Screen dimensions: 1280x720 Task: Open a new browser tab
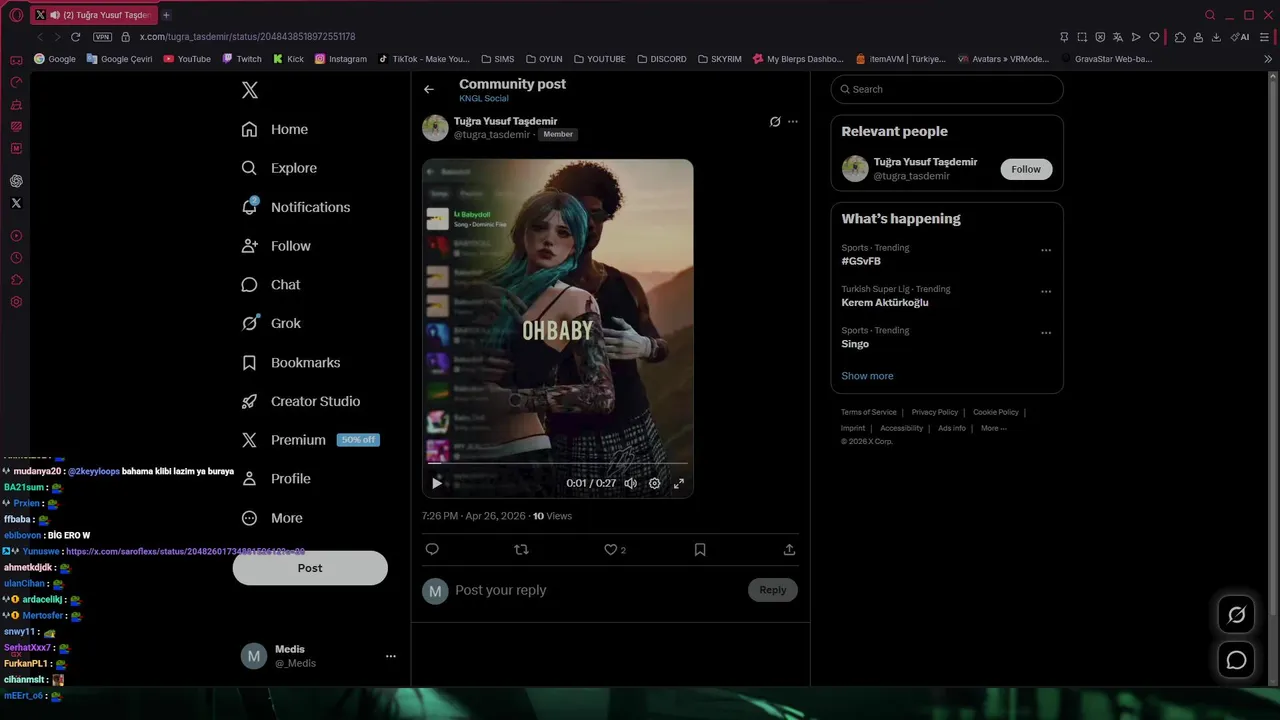(x=166, y=15)
